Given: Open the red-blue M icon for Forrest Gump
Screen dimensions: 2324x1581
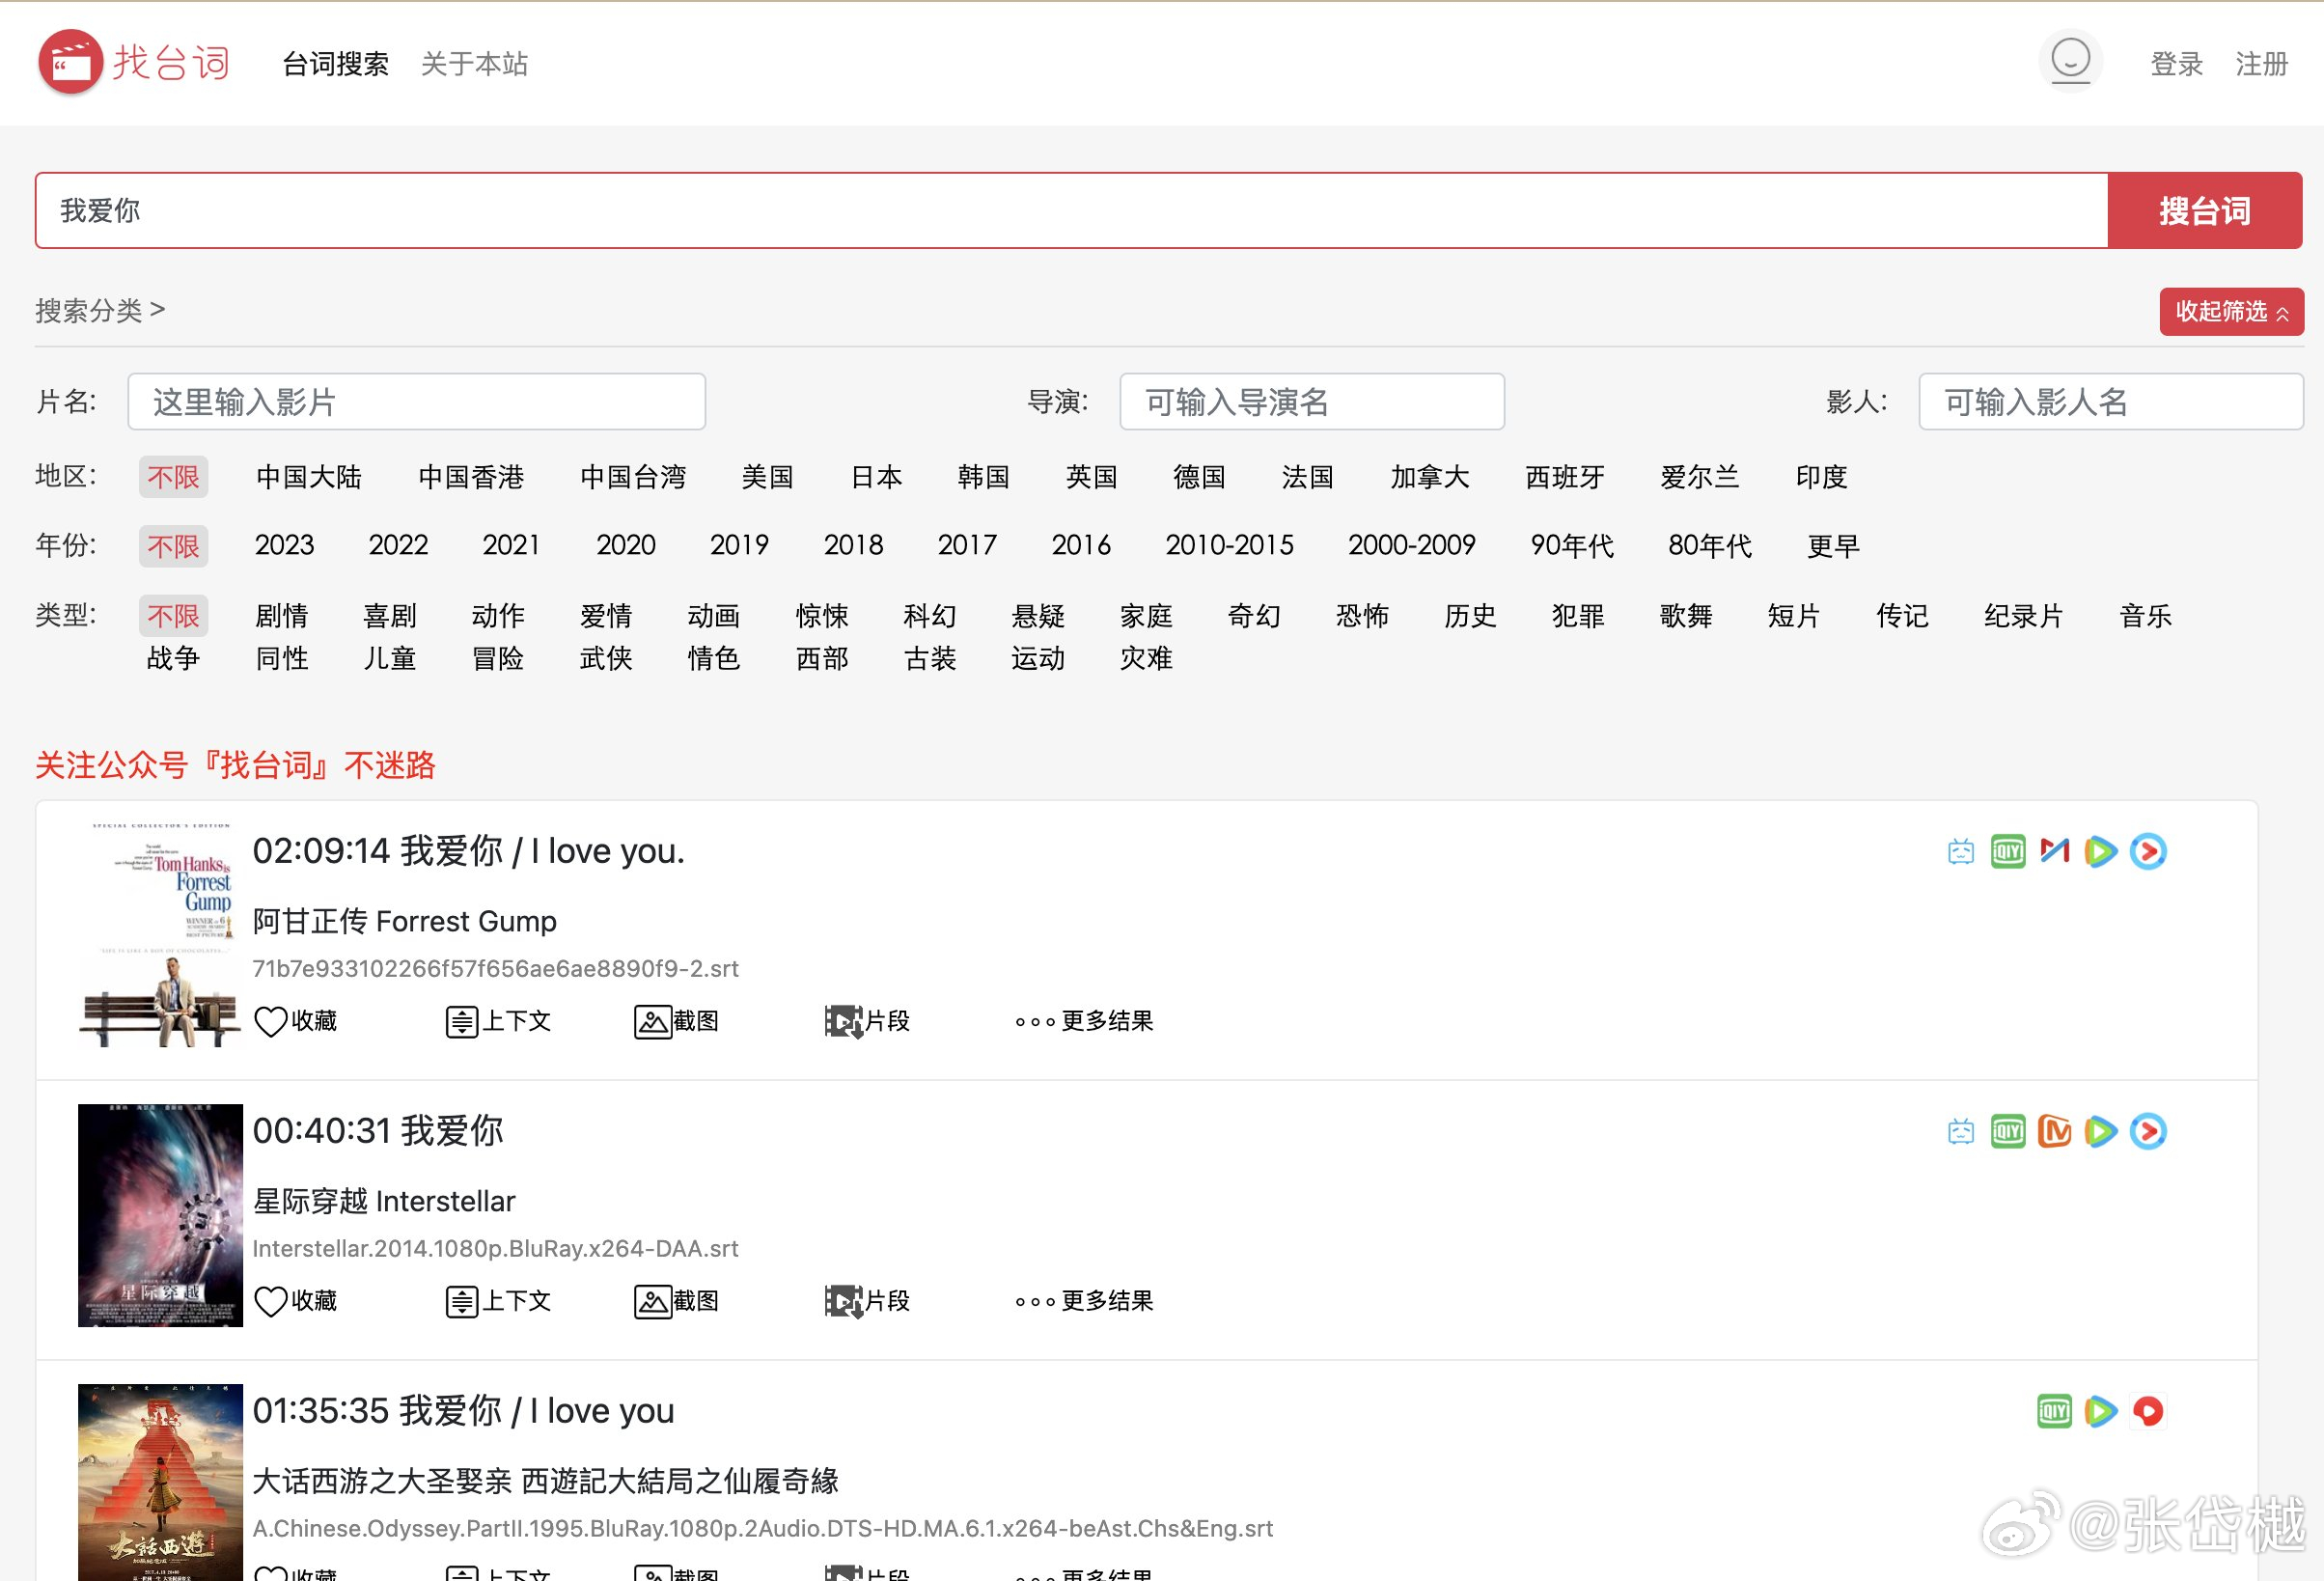Looking at the screenshot, I should point(2055,852).
